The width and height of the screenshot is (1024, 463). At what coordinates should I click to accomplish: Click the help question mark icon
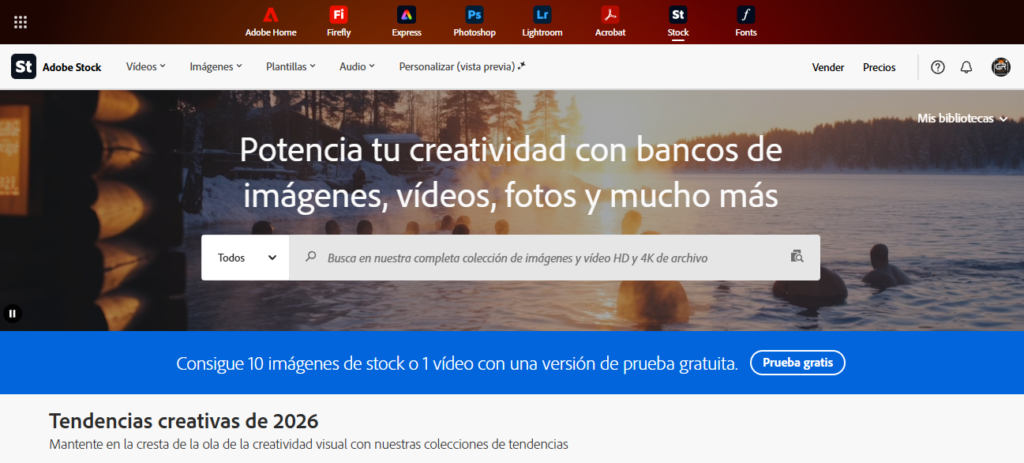coord(937,67)
